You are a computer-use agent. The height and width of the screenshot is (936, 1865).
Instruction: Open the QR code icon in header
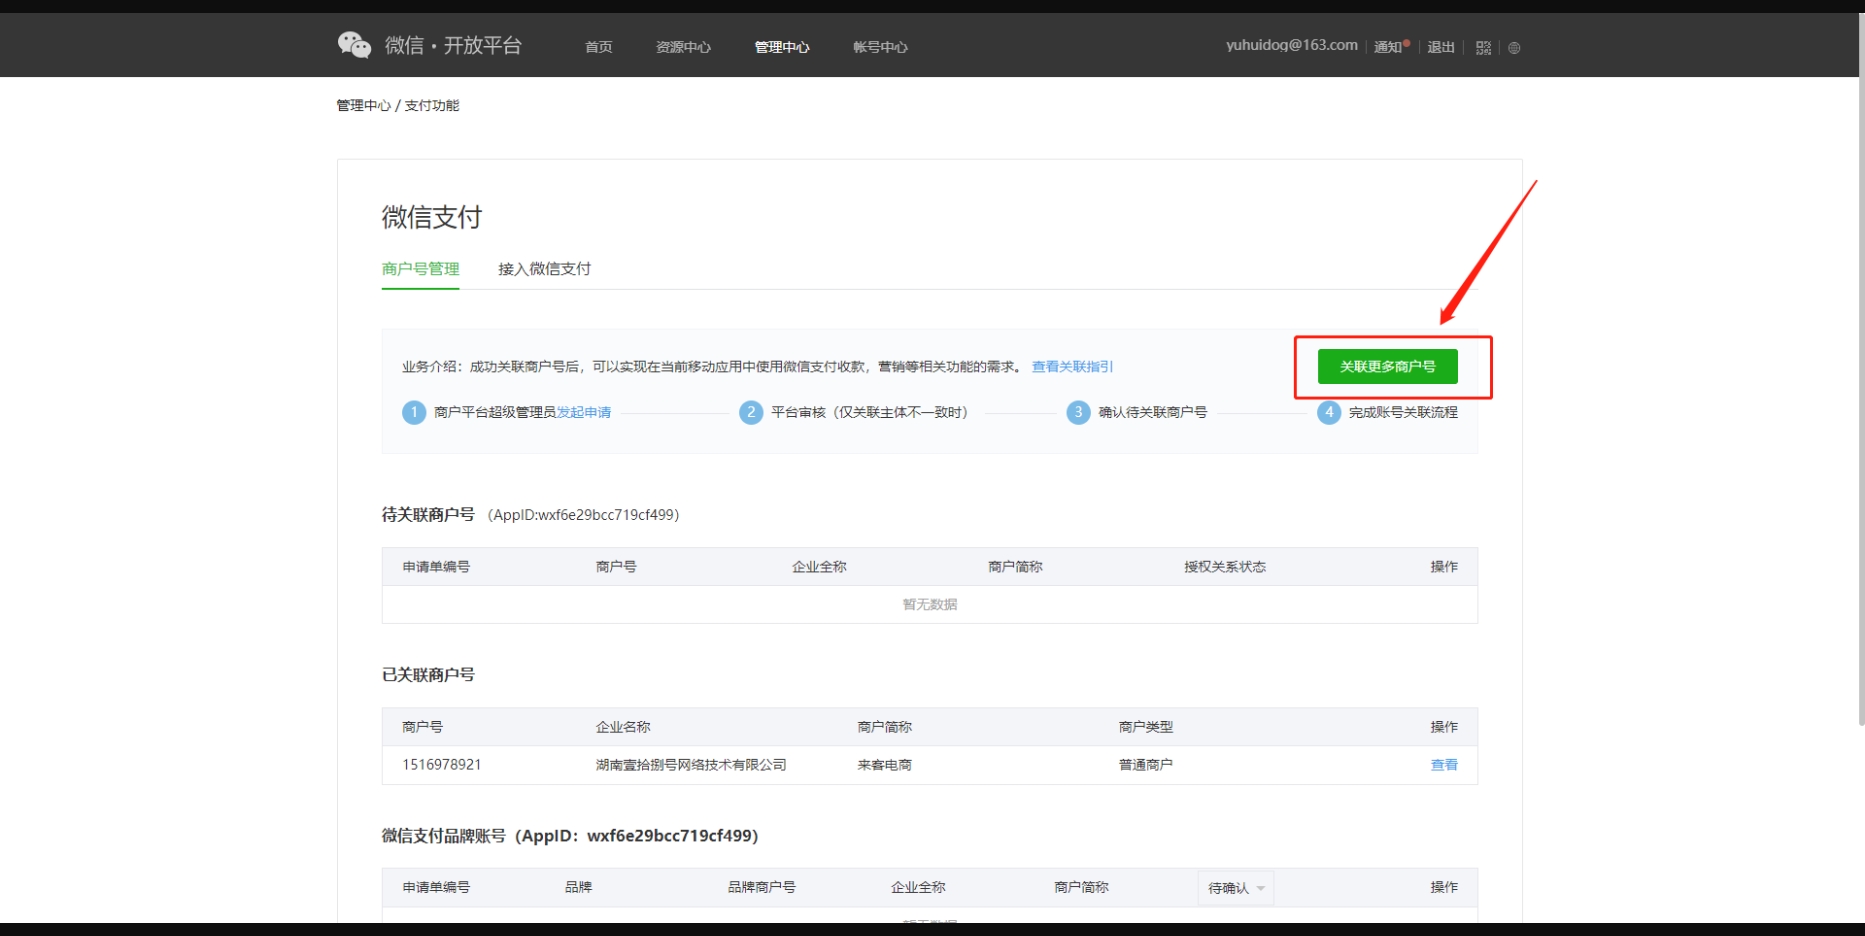(1483, 48)
